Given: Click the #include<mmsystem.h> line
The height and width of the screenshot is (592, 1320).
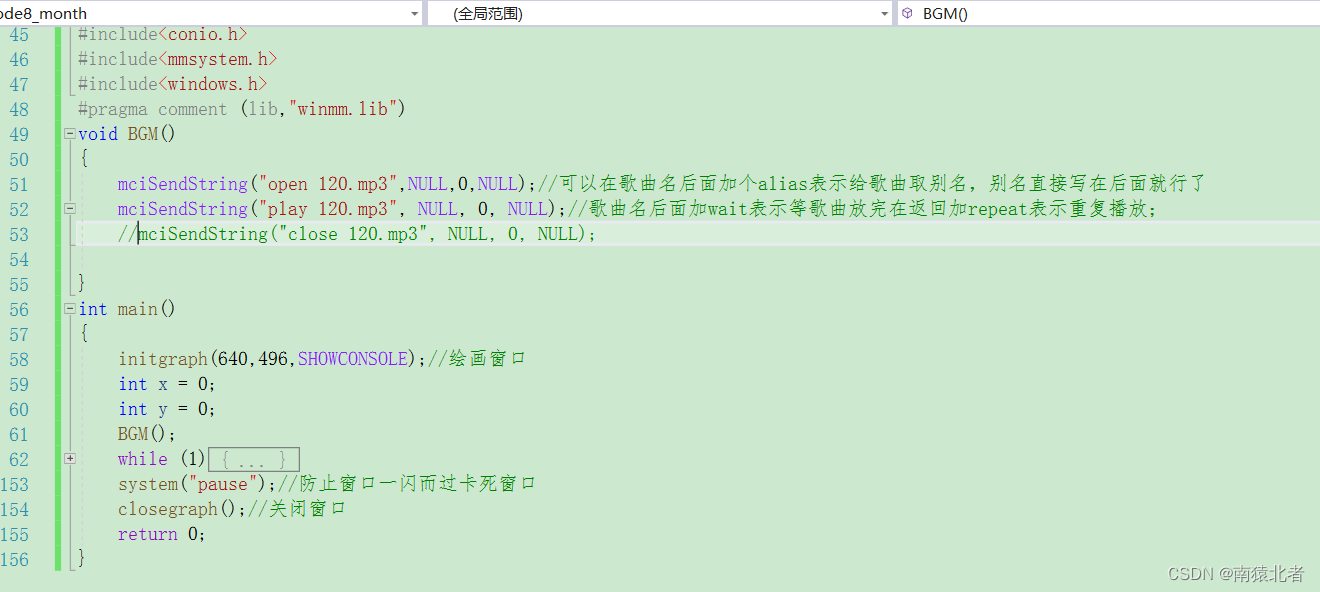Looking at the screenshot, I should [x=177, y=59].
